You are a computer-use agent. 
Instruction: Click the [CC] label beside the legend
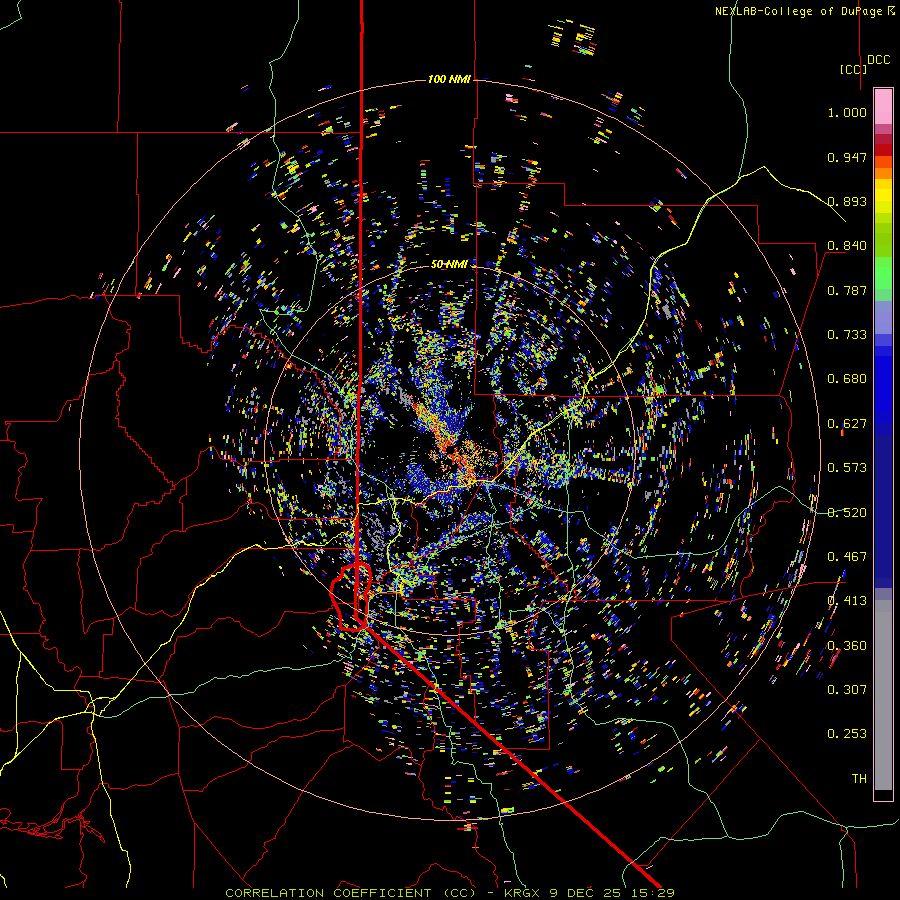[x=853, y=69]
